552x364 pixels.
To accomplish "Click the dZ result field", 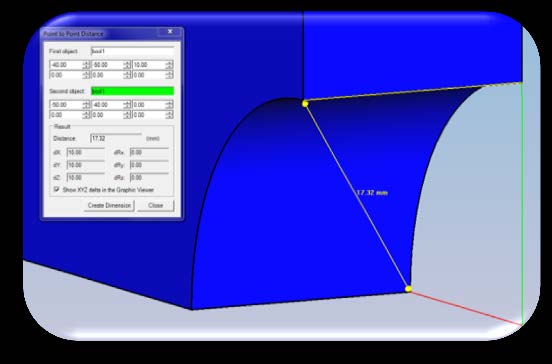I will 86,177.
